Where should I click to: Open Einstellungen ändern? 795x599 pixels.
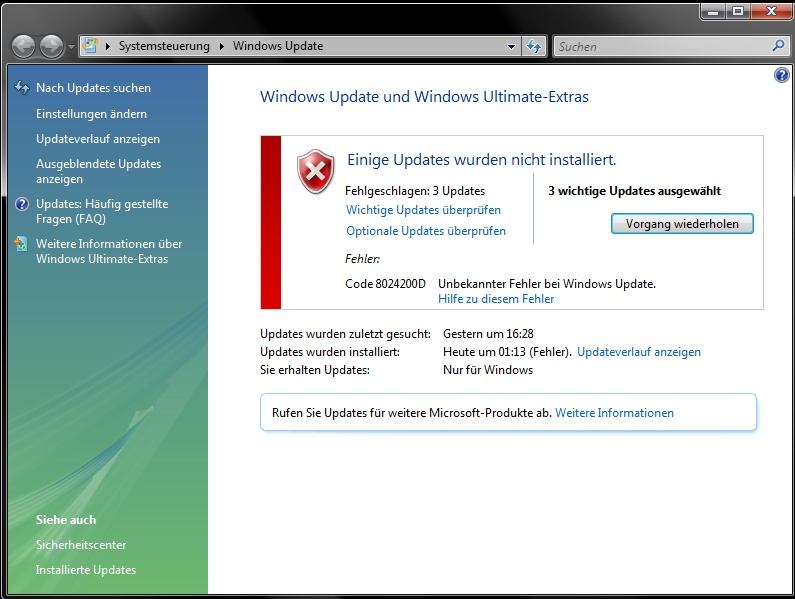pos(91,114)
